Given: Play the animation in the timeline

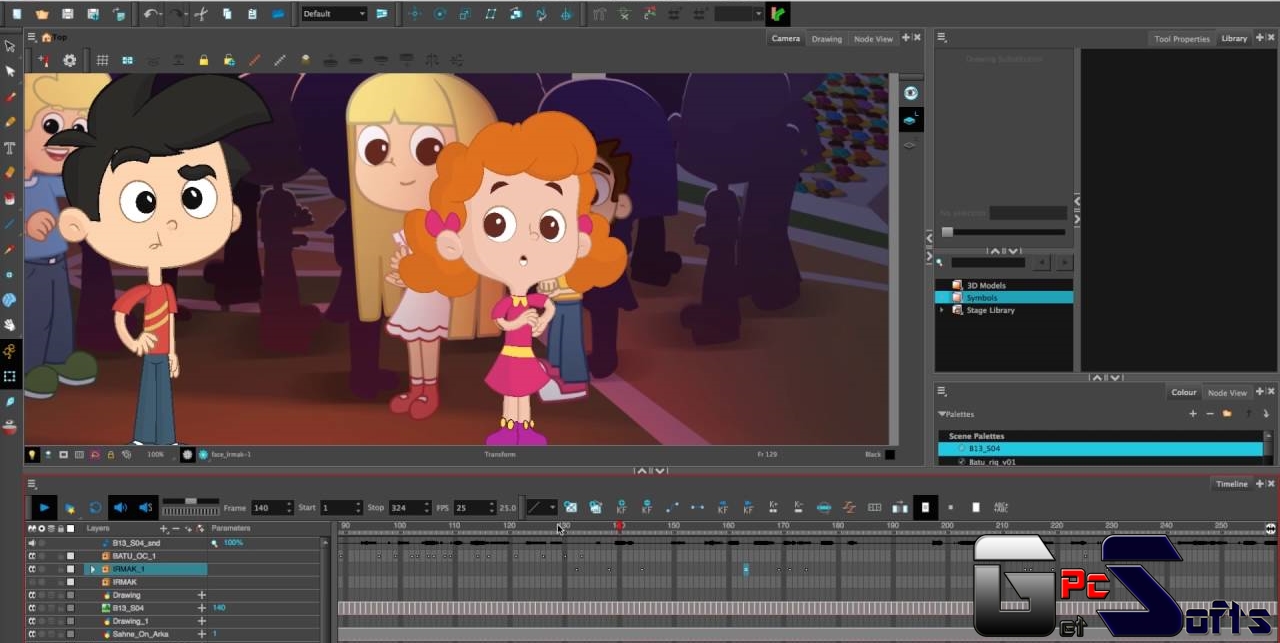Looking at the screenshot, I should [x=44, y=508].
